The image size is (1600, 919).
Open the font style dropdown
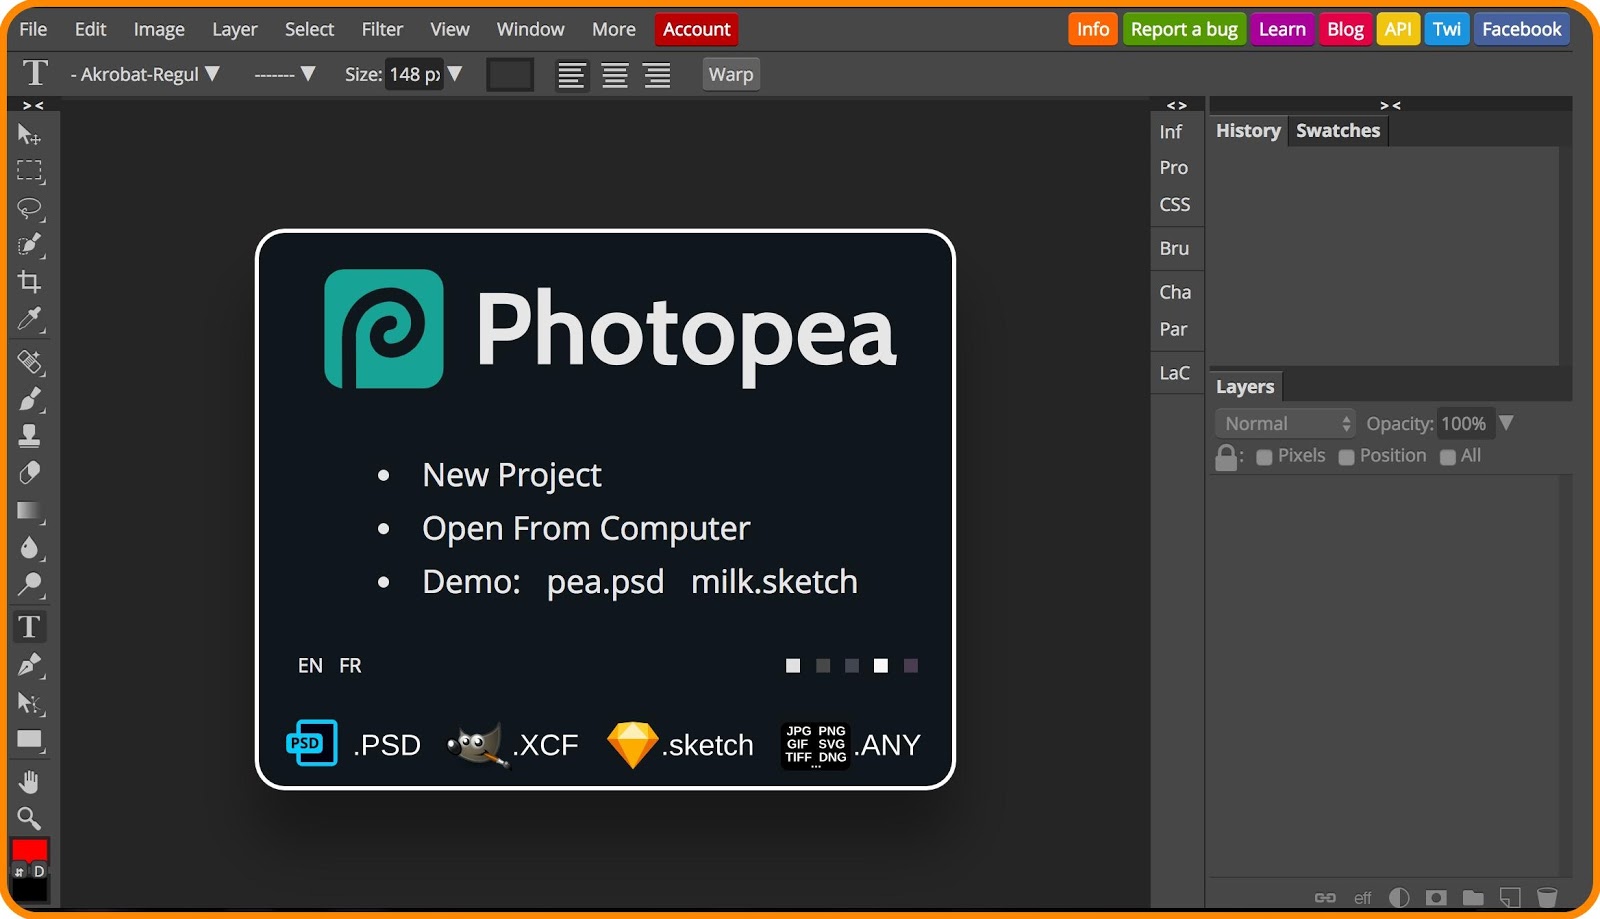[x=285, y=74]
